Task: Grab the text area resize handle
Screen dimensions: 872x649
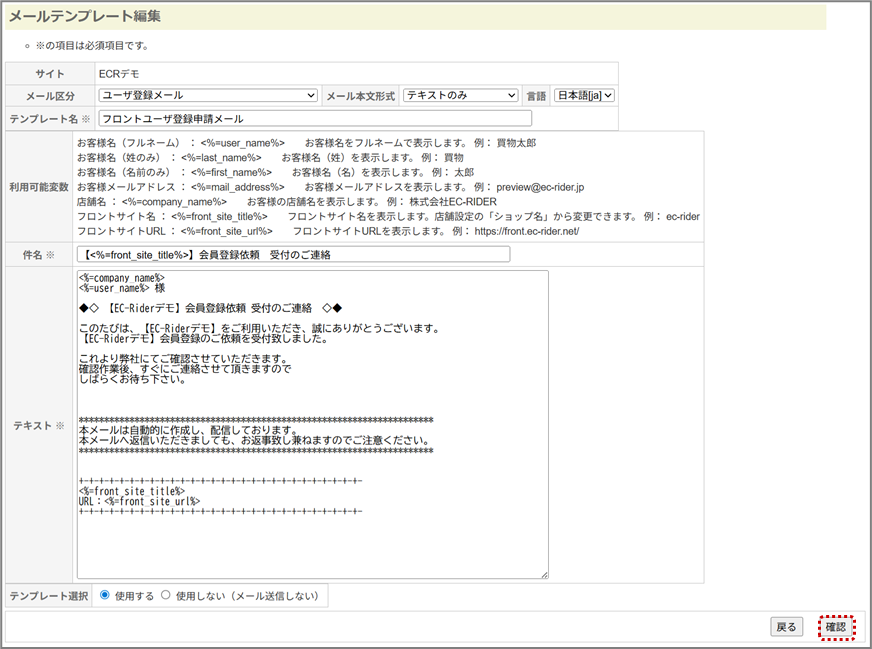Action: pyautogui.click(x=543, y=574)
